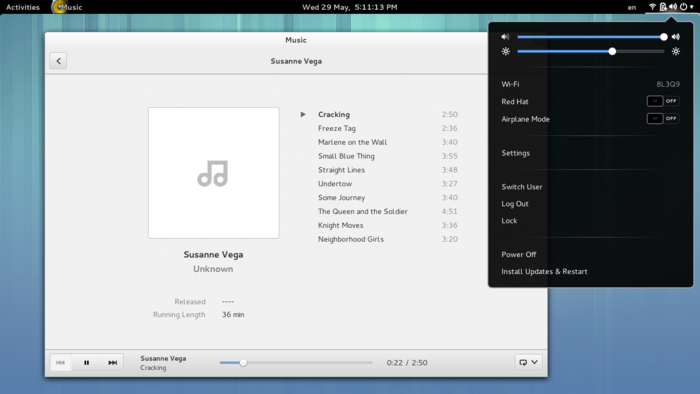Open the playback mode dropdown arrow
This screenshot has height=394, width=700.
tap(534, 362)
